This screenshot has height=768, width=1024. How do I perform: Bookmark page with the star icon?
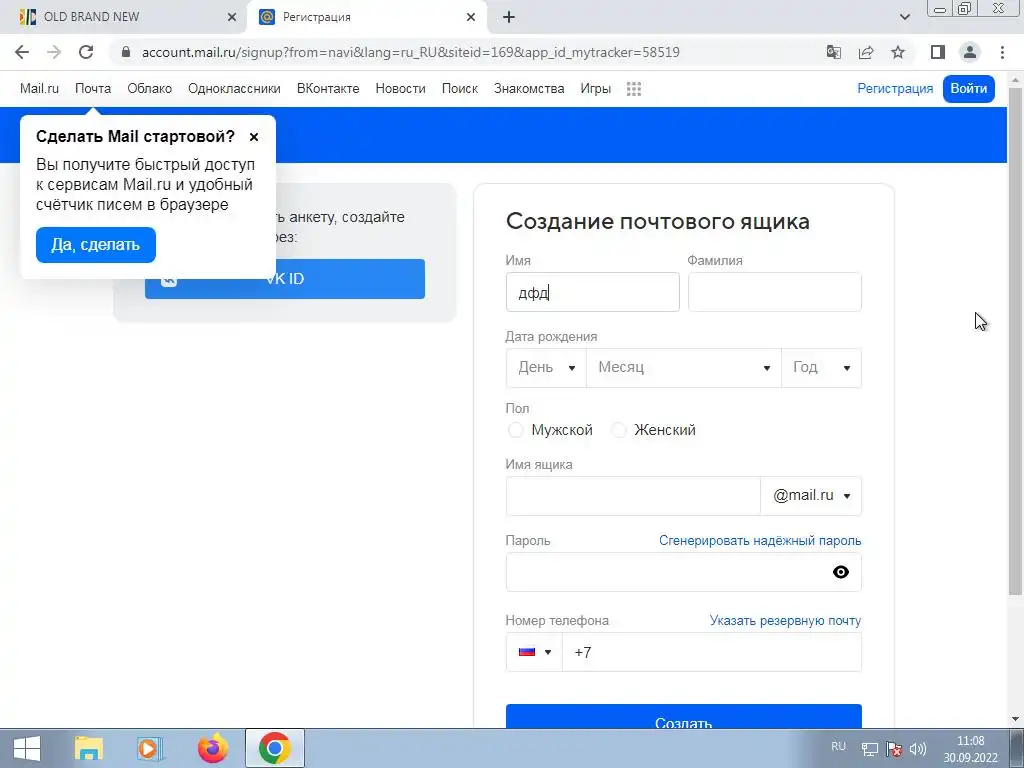[x=898, y=52]
